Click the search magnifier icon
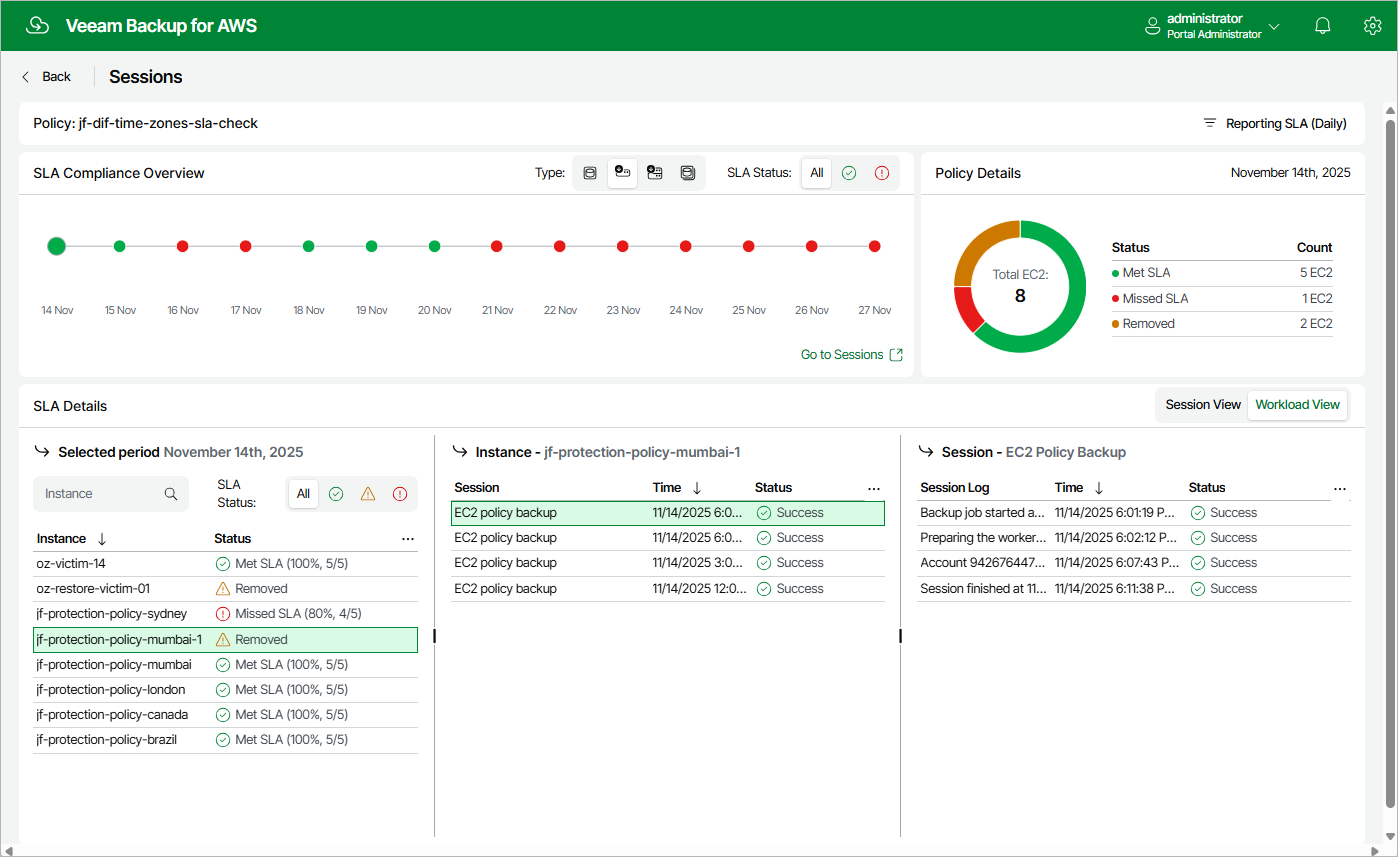1398x857 pixels. point(171,494)
